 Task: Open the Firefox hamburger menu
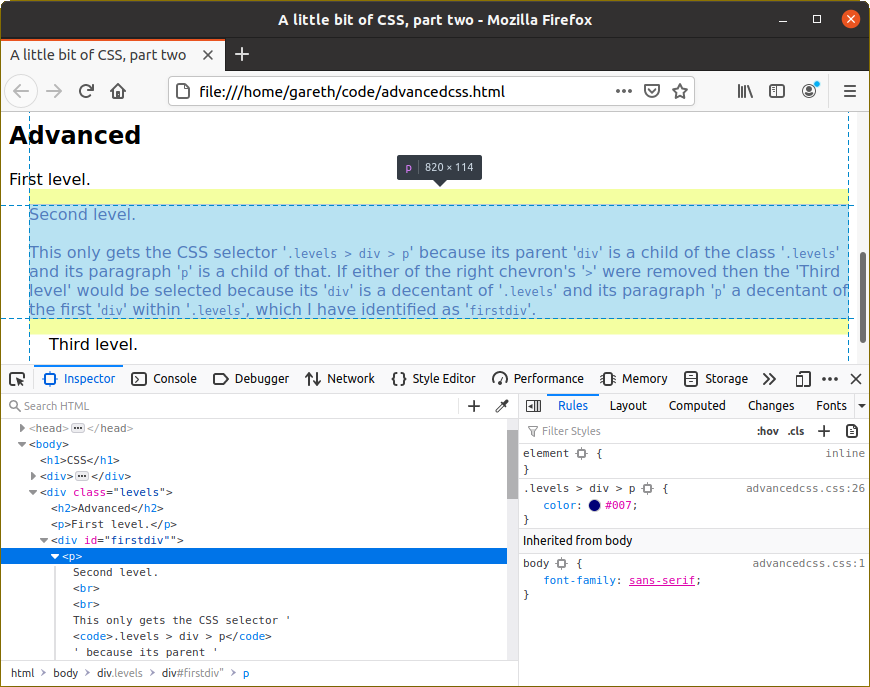coord(849,91)
